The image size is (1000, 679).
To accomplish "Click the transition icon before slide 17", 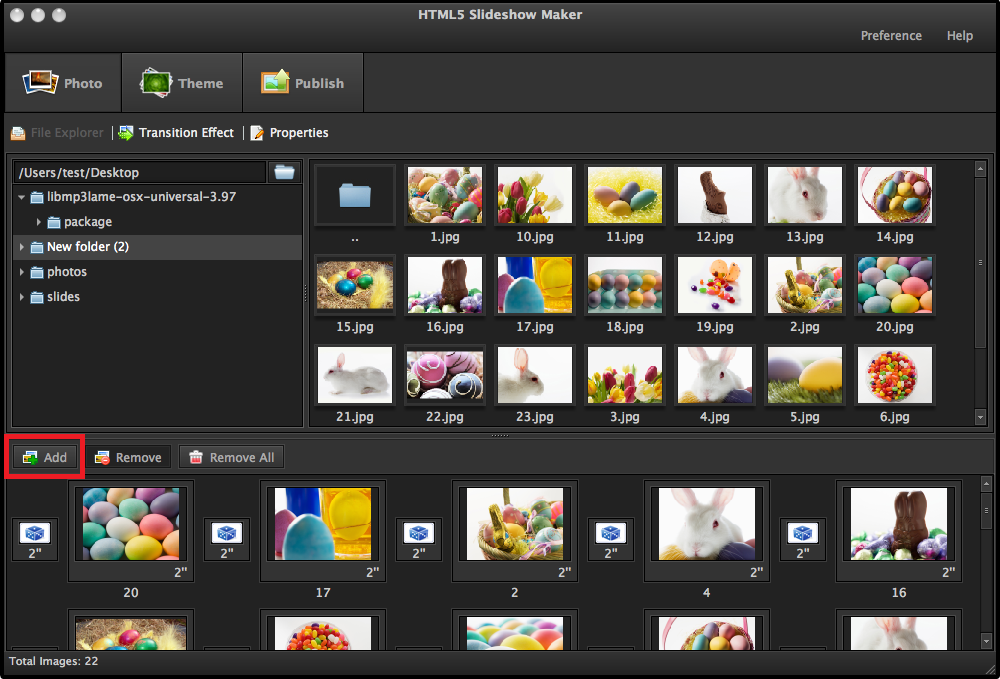I will pyautogui.click(x=227, y=533).
